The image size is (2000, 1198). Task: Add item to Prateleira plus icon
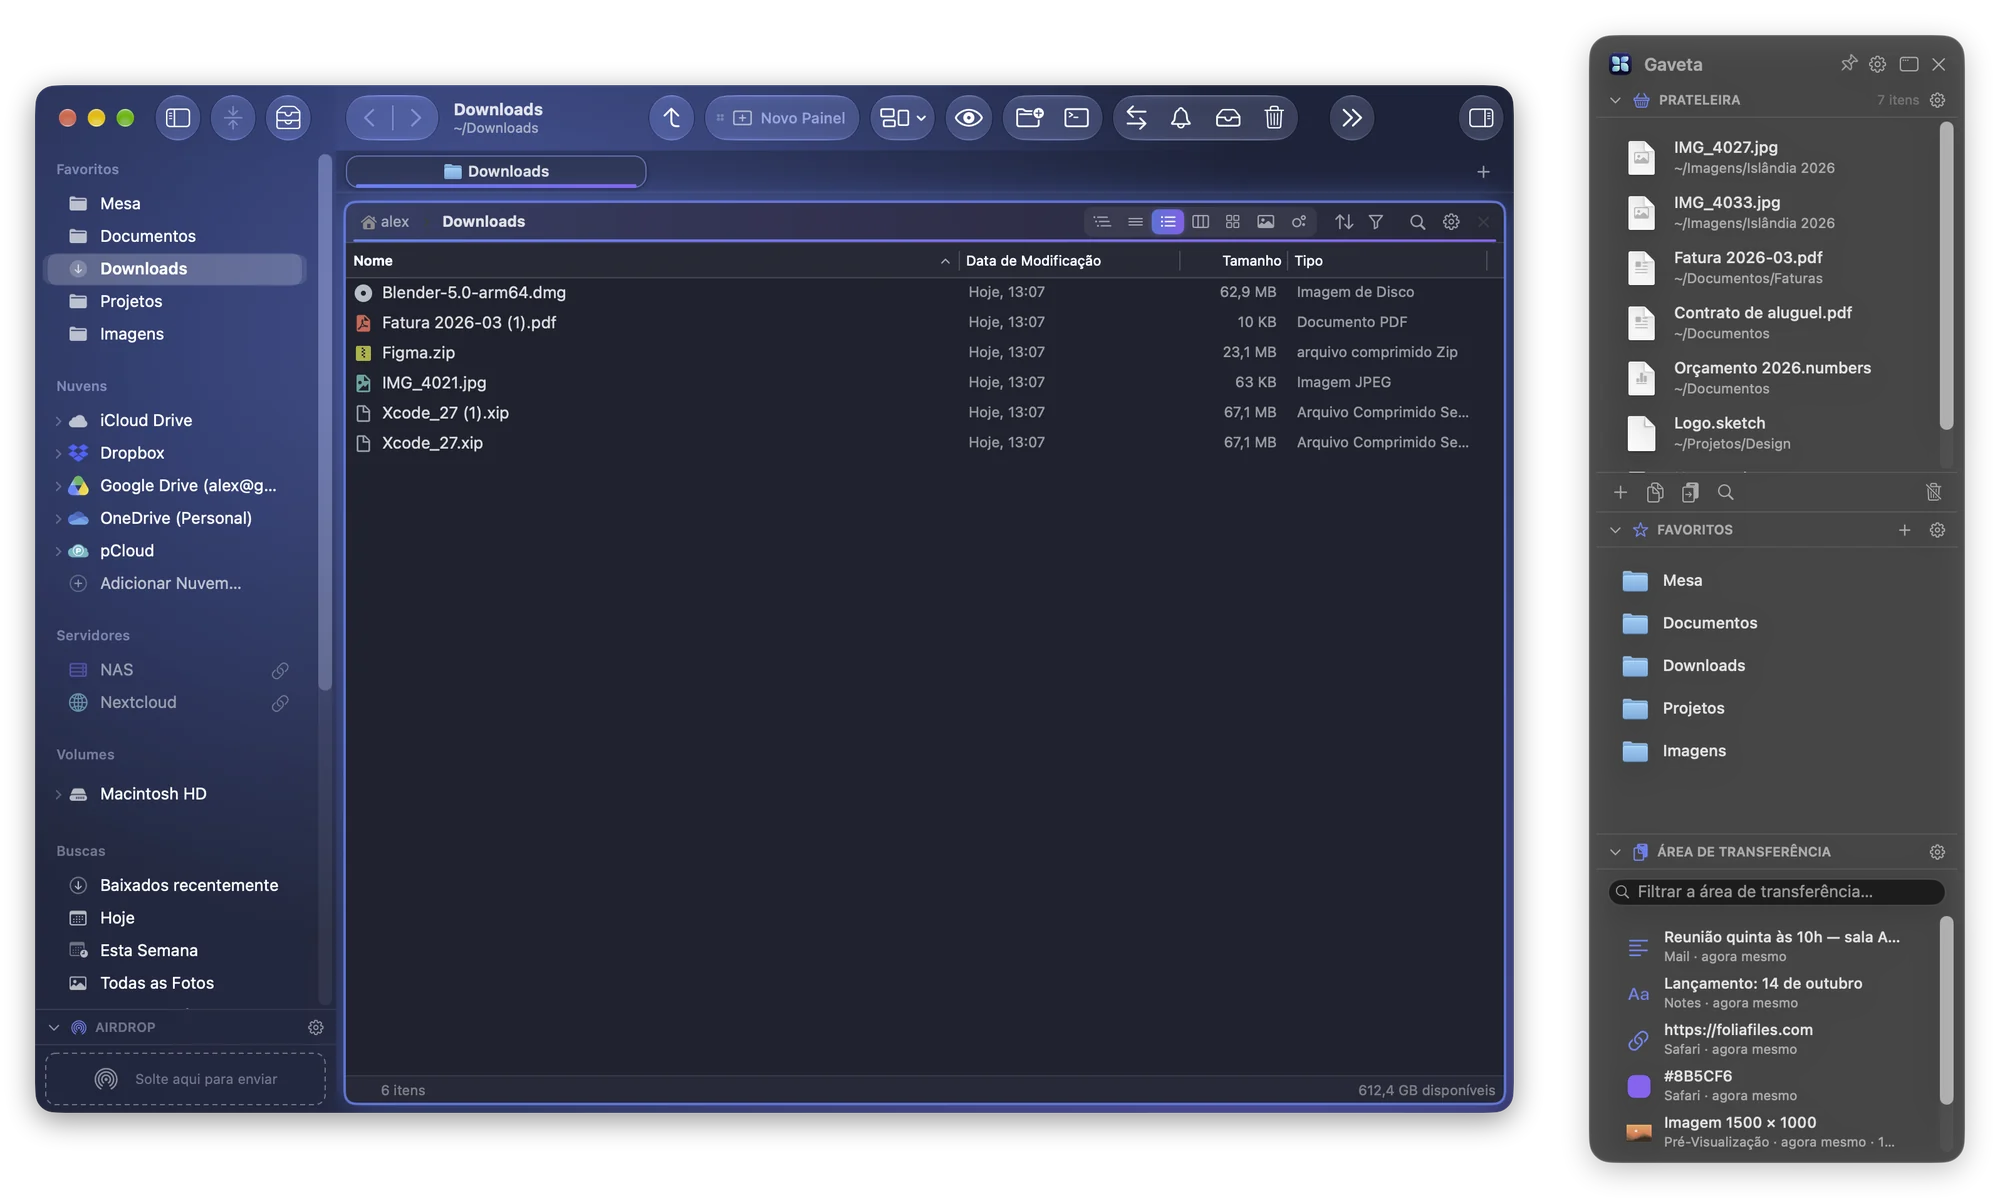click(1620, 492)
